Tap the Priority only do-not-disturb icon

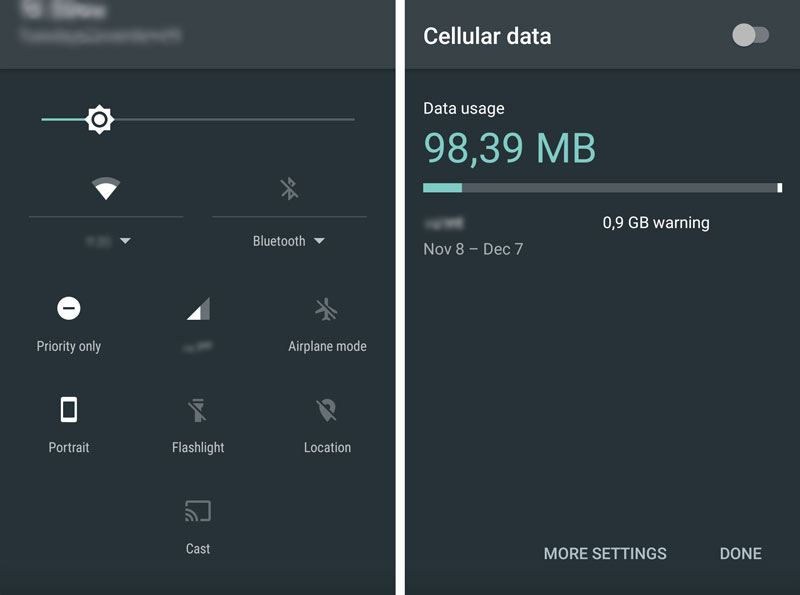click(x=69, y=308)
